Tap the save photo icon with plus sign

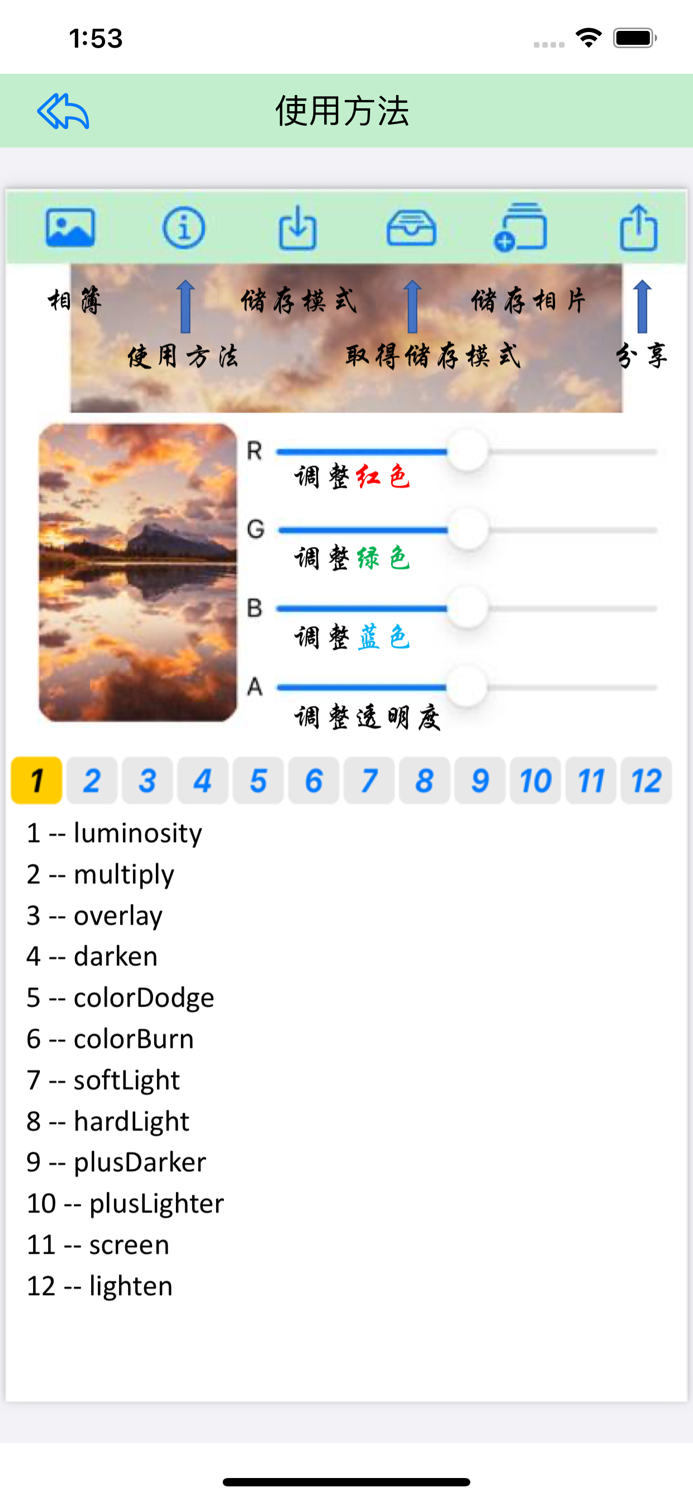[x=522, y=228]
